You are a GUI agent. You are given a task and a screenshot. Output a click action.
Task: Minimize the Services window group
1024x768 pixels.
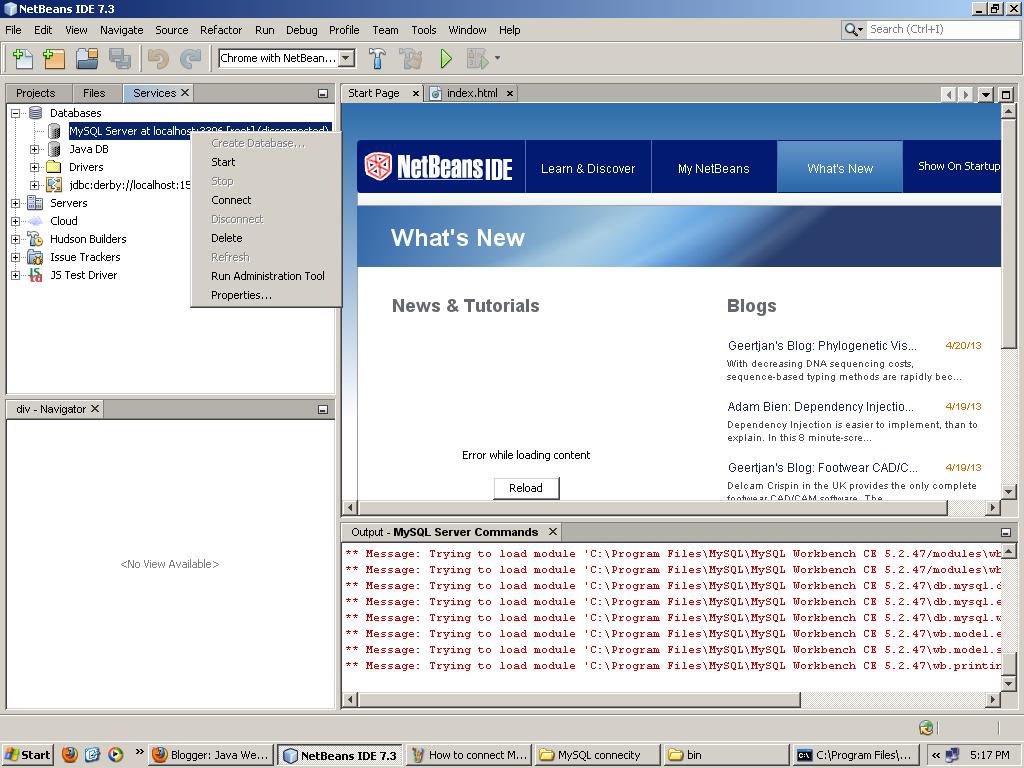[x=323, y=93]
